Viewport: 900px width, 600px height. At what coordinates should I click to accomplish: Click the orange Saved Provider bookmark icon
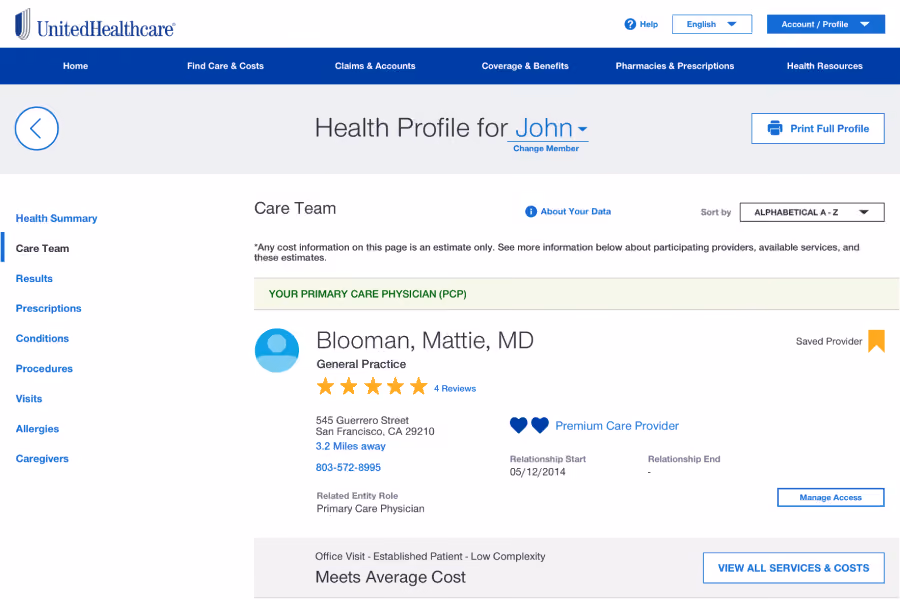(876, 341)
